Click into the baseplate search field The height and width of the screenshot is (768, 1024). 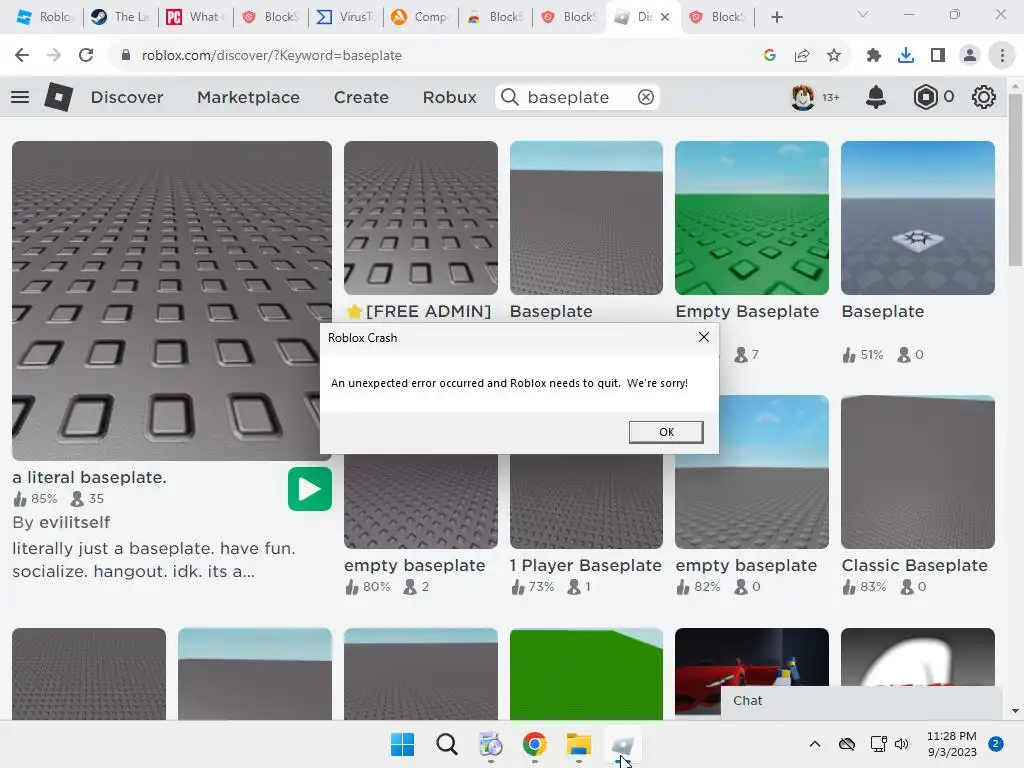pyautogui.click(x=578, y=97)
